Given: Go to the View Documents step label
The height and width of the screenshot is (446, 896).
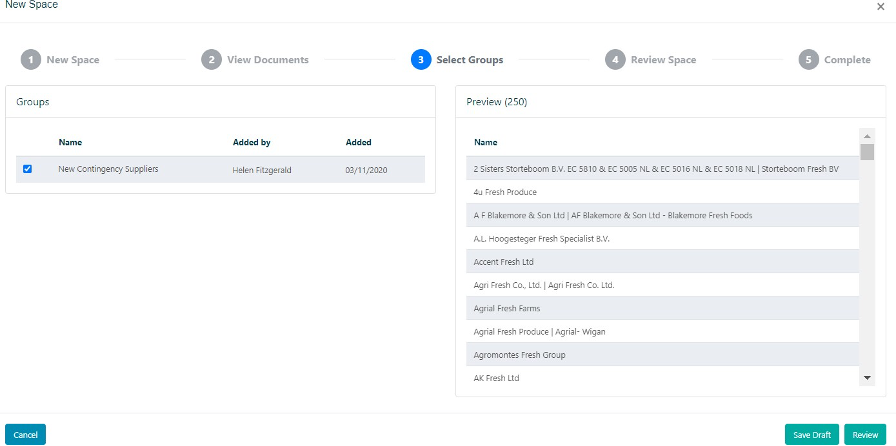Looking at the screenshot, I should point(268,60).
